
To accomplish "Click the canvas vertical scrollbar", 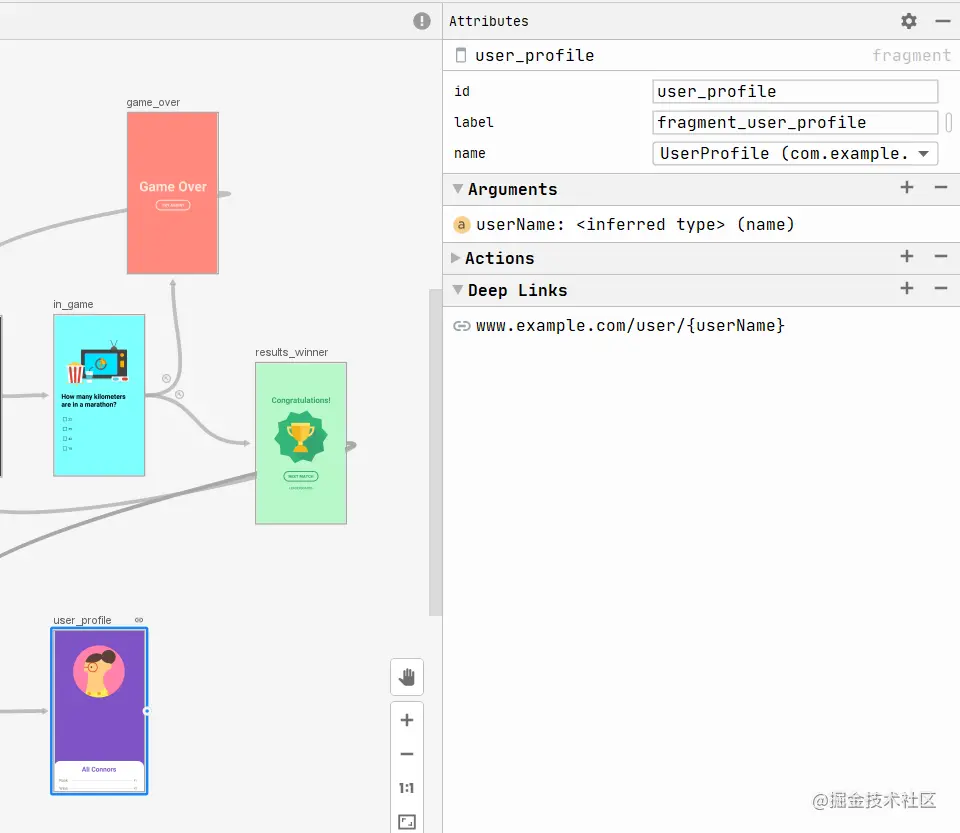I will pos(435,453).
